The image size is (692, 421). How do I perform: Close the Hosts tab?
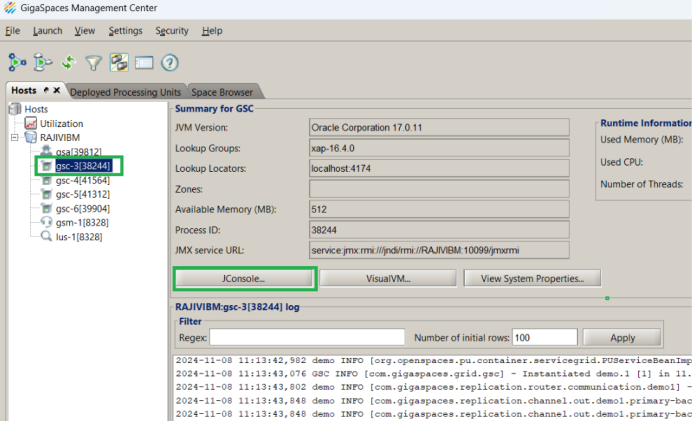click(x=56, y=90)
